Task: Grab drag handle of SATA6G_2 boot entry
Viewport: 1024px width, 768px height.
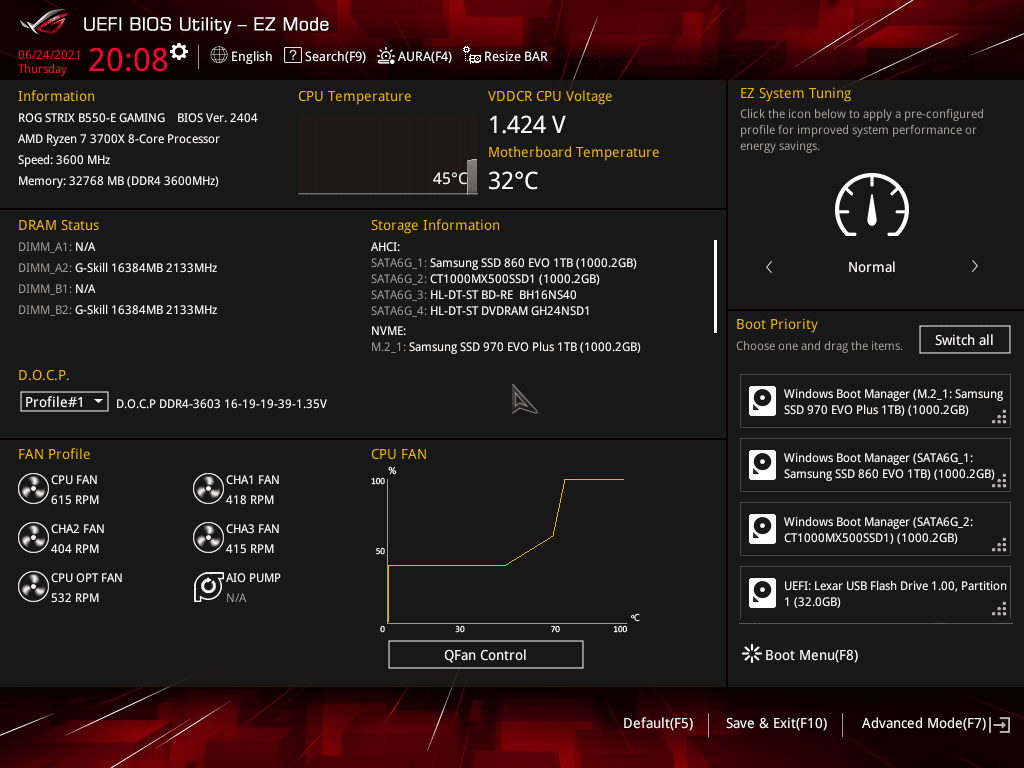Action: click(999, 545)
